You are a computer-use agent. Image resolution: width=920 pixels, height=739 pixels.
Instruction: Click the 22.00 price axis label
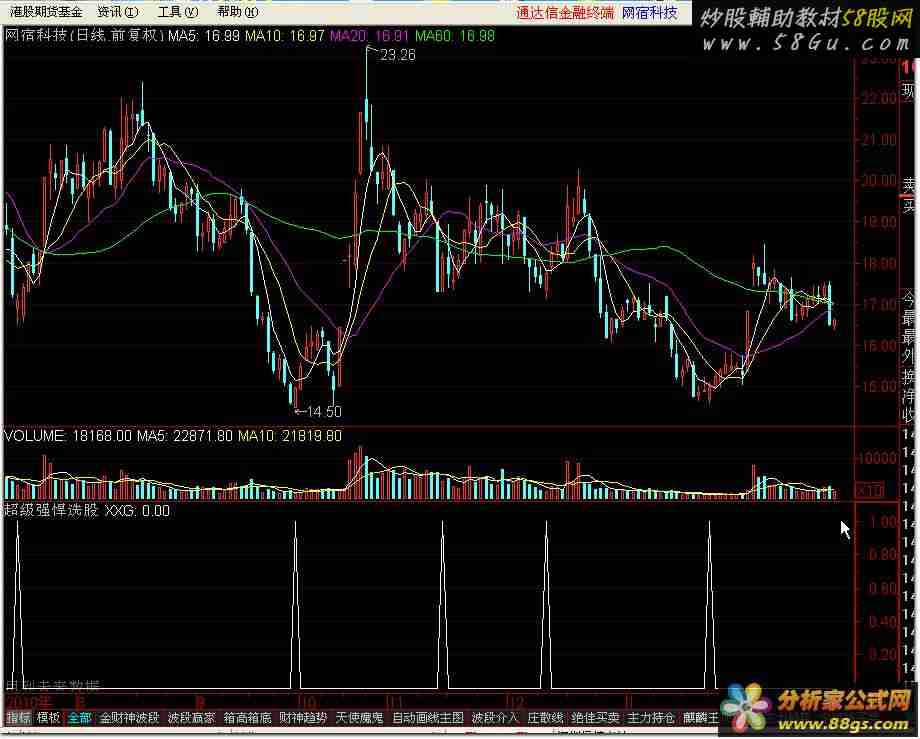(878, 99)
